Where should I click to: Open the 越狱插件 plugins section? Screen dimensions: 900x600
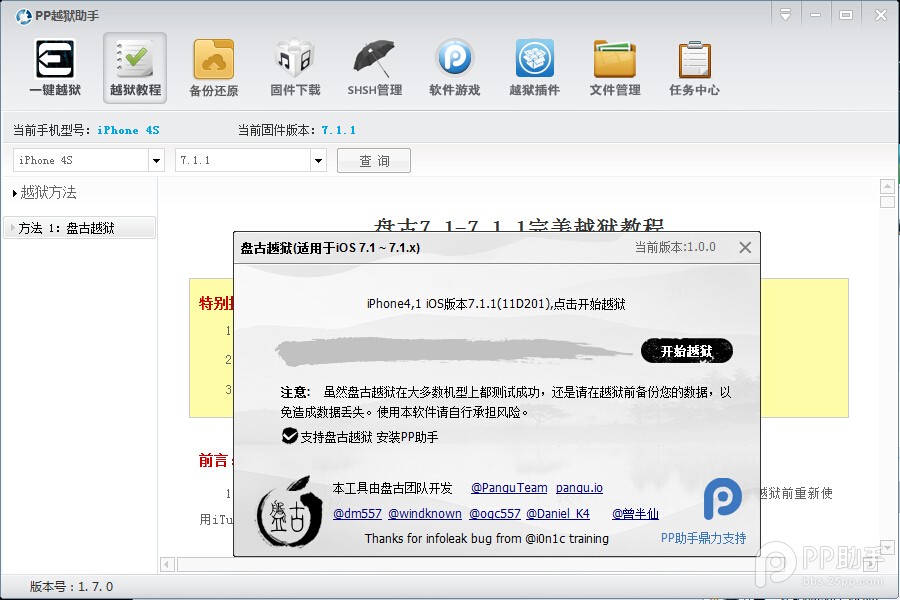pyautogui.click(x=534, y=67)
